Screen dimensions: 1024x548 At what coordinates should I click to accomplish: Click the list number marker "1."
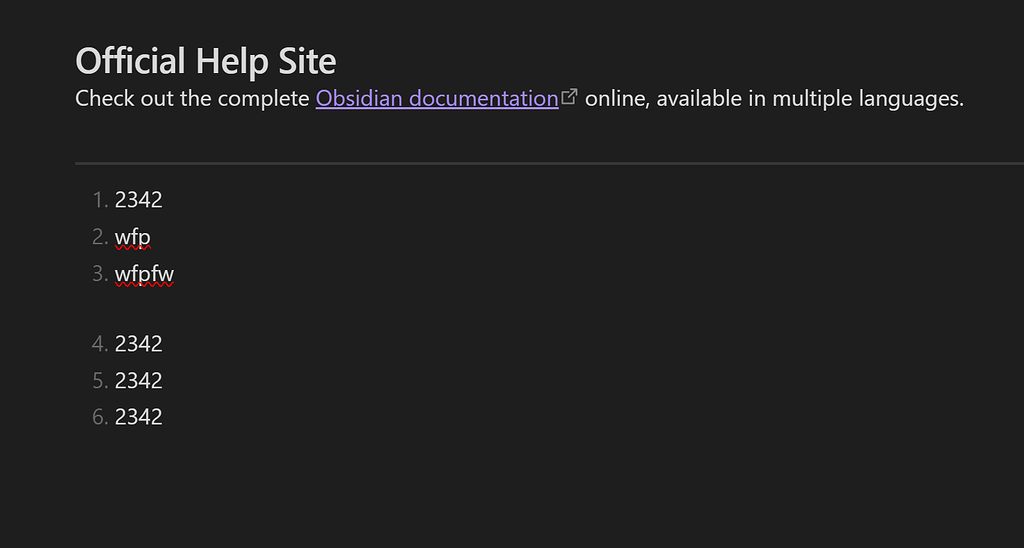click(x=99, y=200)
